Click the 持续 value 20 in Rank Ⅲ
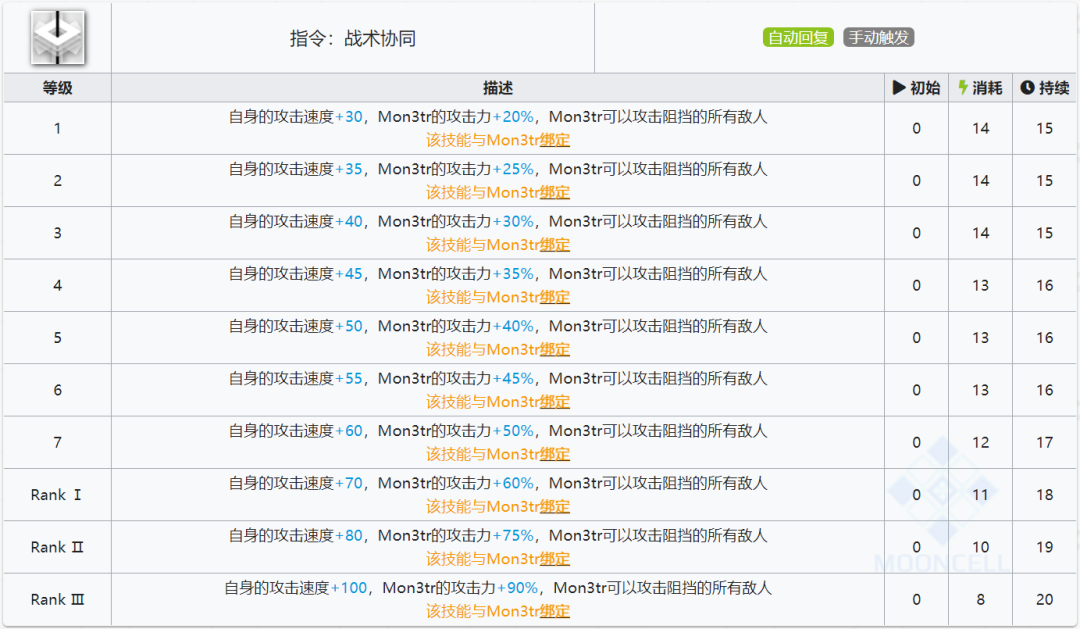Screen dimensions: 1080x629 [x=1043, y=599]
